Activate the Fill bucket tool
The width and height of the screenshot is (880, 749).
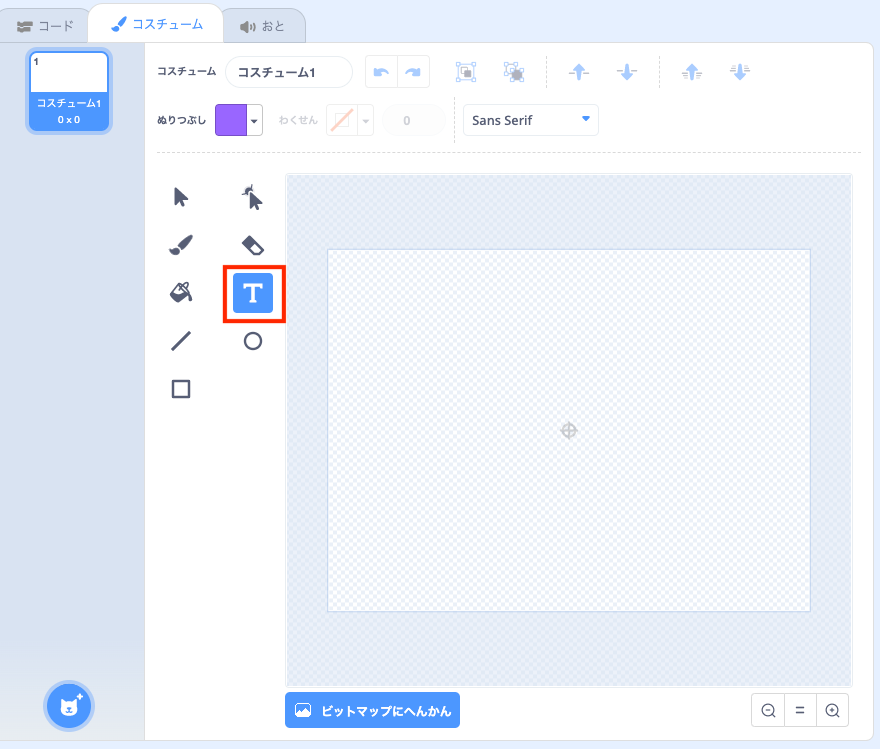point(181,292)
